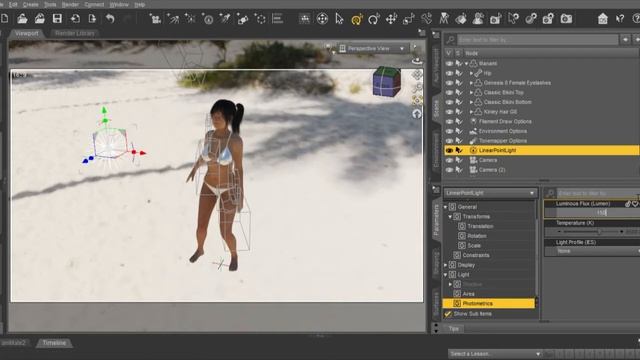The image size is (640, 360).
Task: Click the Luminous Flux link icon
Action: pos(628,204)
